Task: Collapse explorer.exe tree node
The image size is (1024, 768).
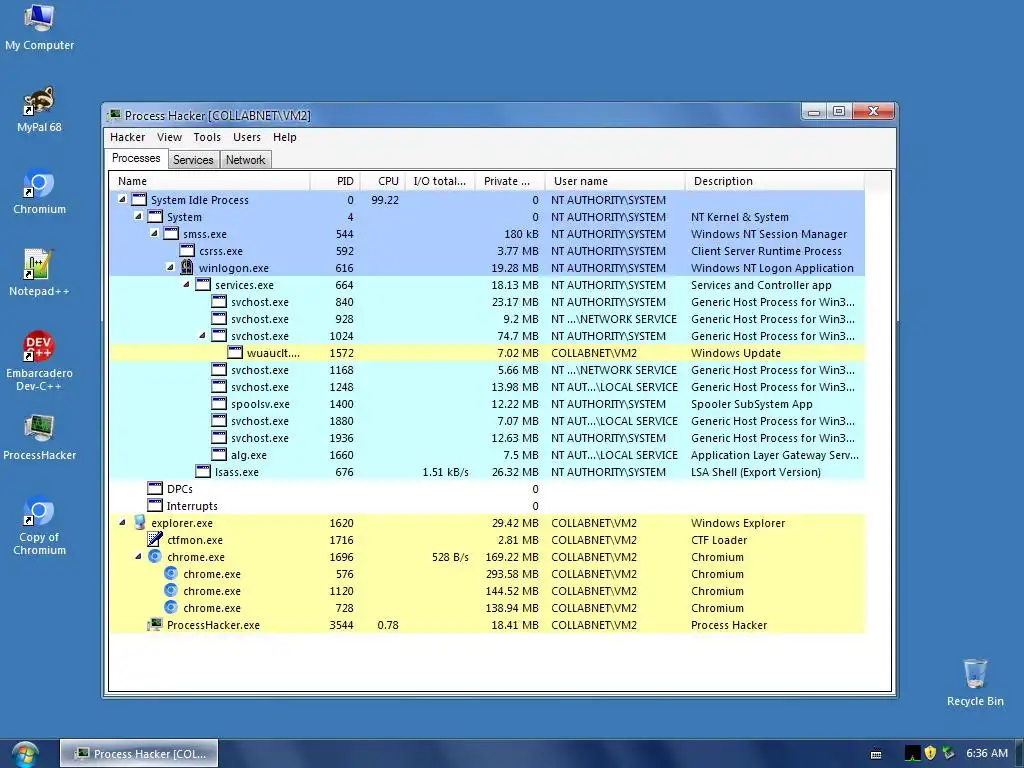Action: [x=122, y=522]
